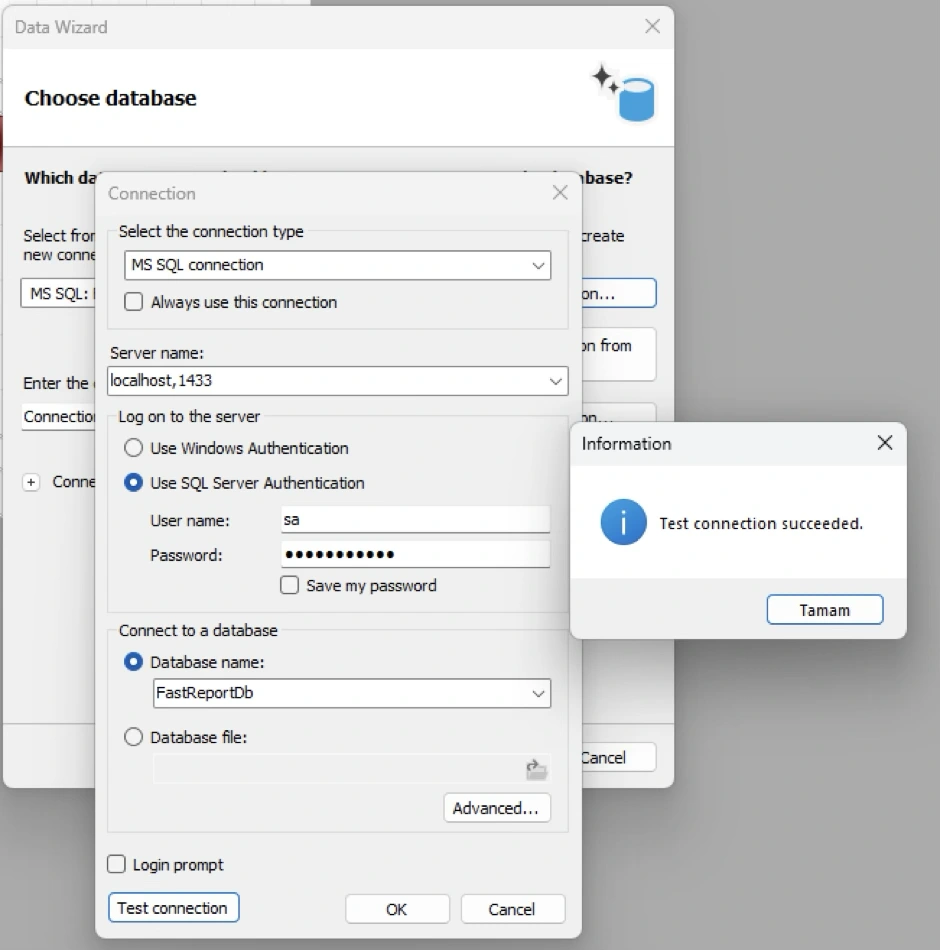Click the User name input field

[x=415, y=520]
